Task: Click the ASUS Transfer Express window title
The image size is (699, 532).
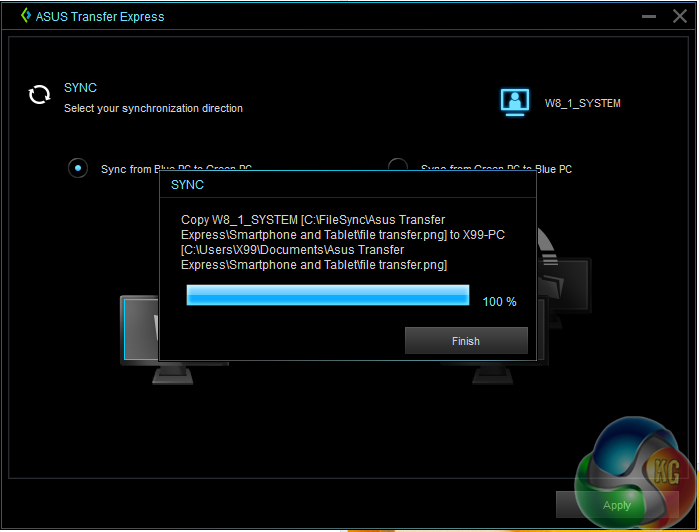Action: pos(100,16)
